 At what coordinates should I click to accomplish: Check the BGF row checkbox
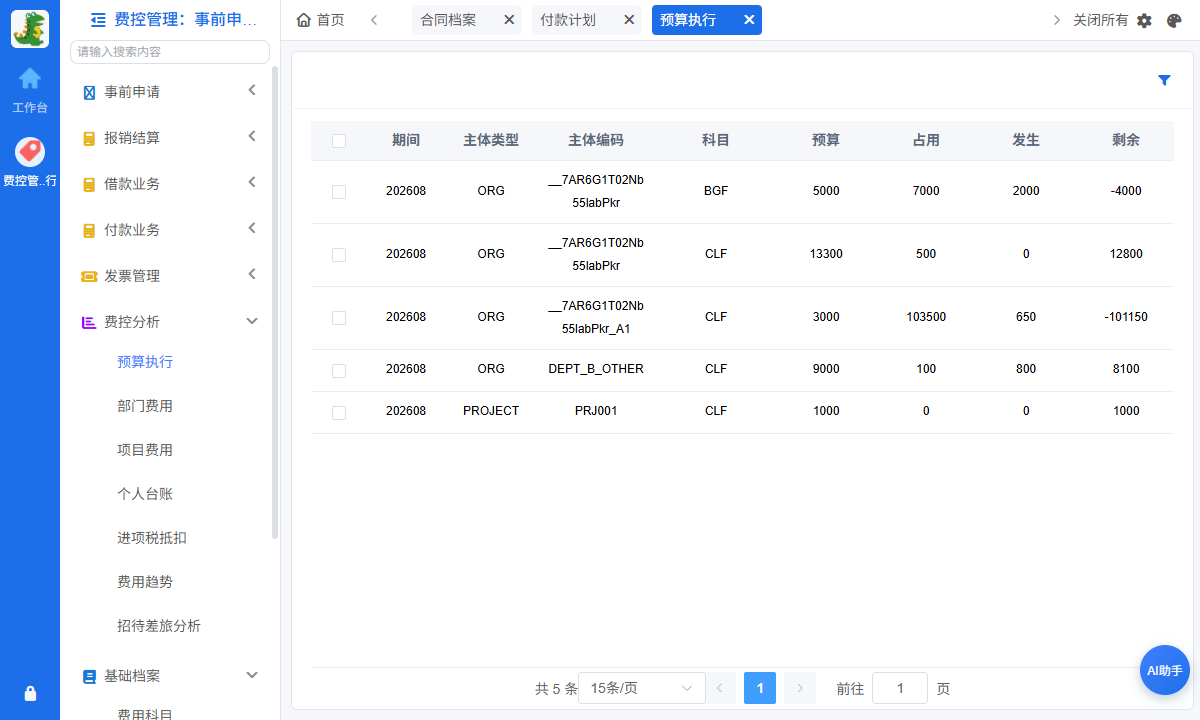(x=339, y=192)
